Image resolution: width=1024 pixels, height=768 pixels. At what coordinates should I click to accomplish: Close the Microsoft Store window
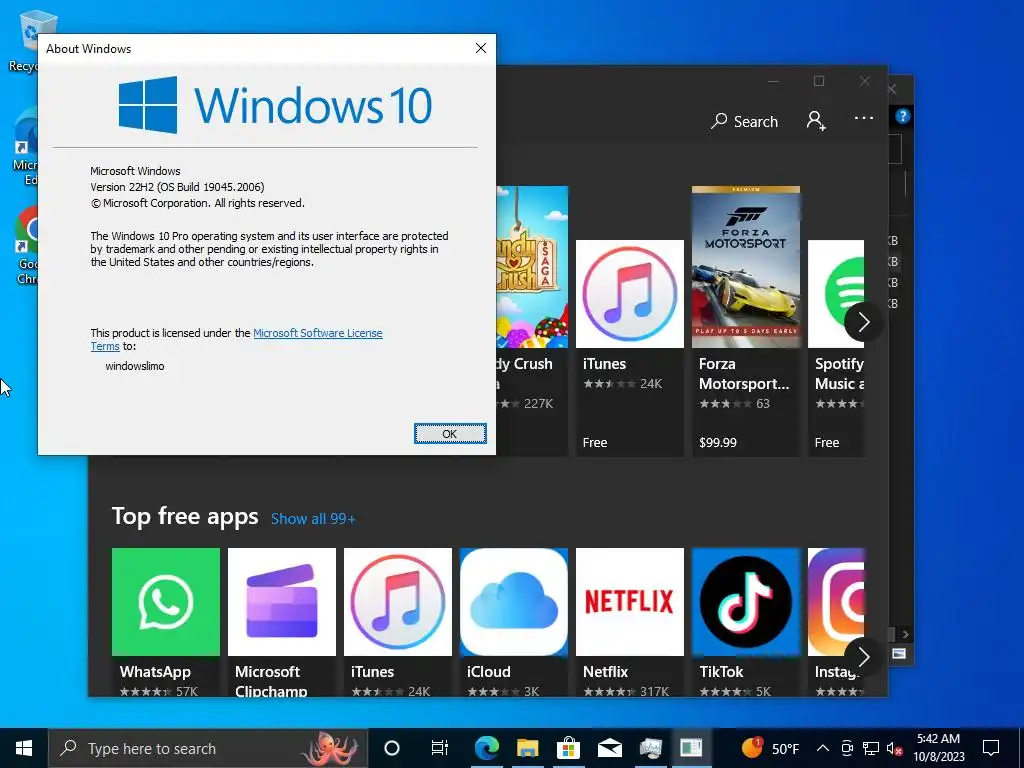865,81
